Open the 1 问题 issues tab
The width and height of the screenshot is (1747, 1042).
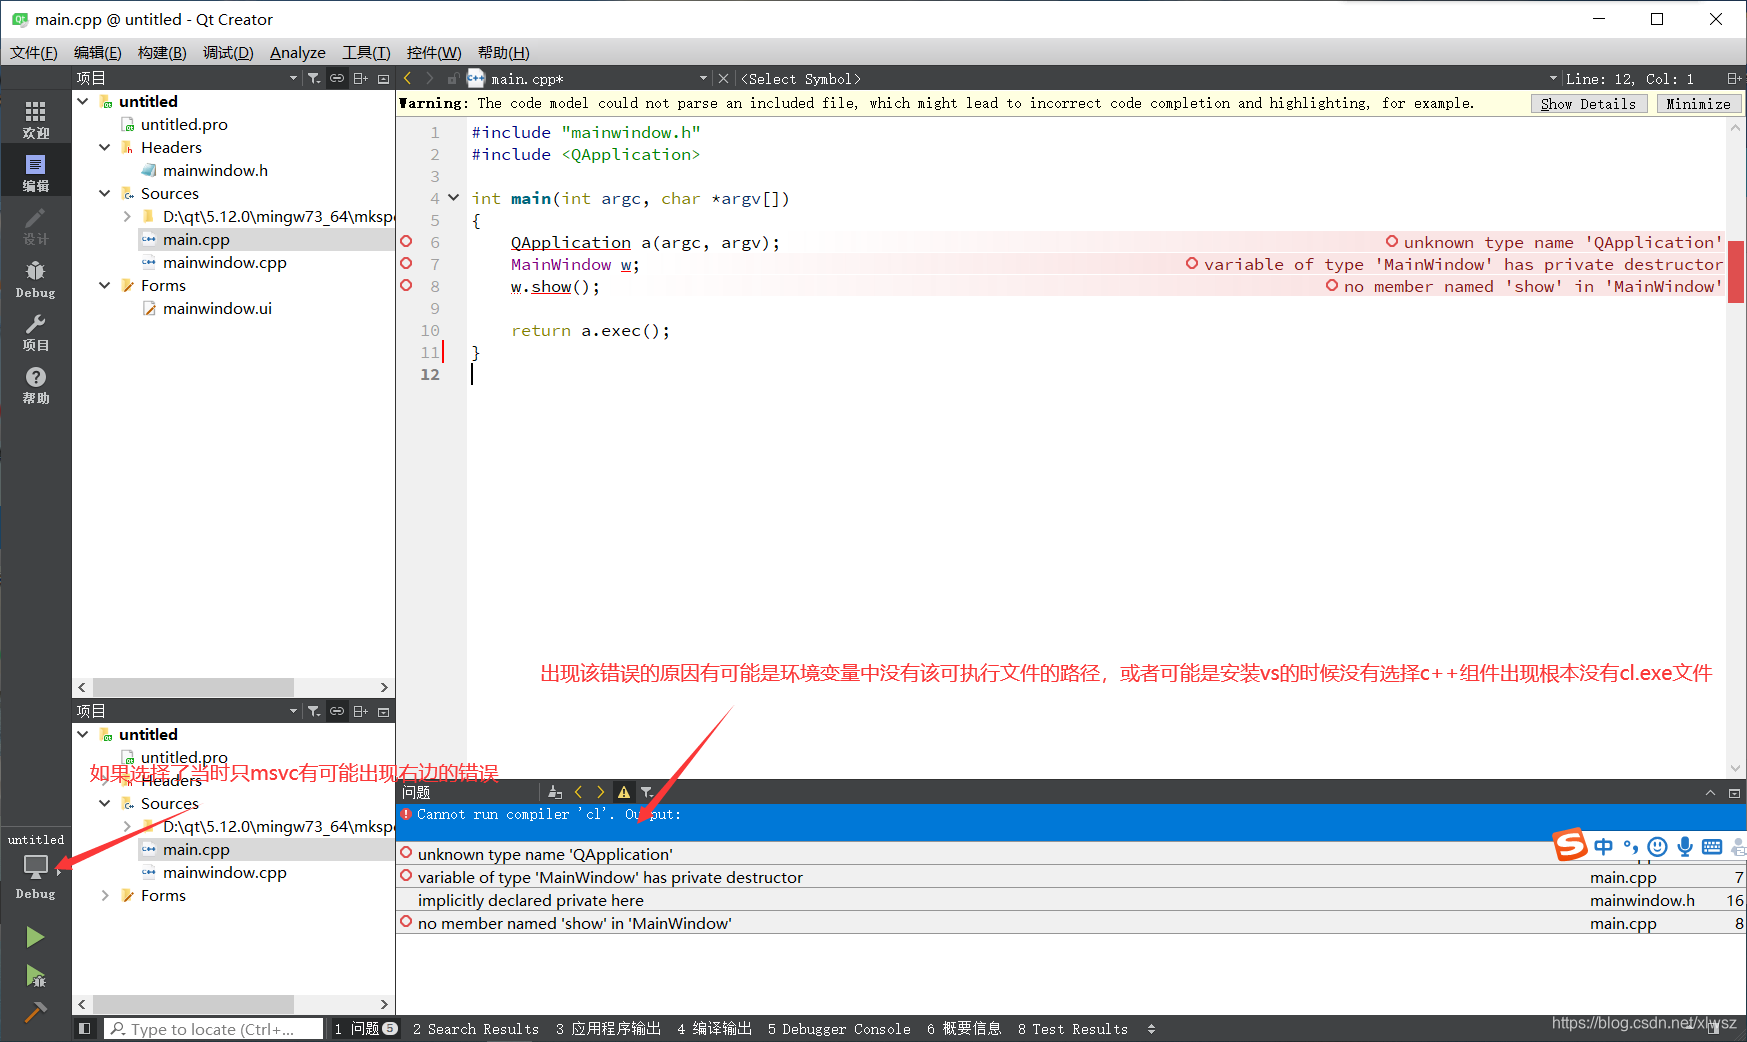[366, 1028]
